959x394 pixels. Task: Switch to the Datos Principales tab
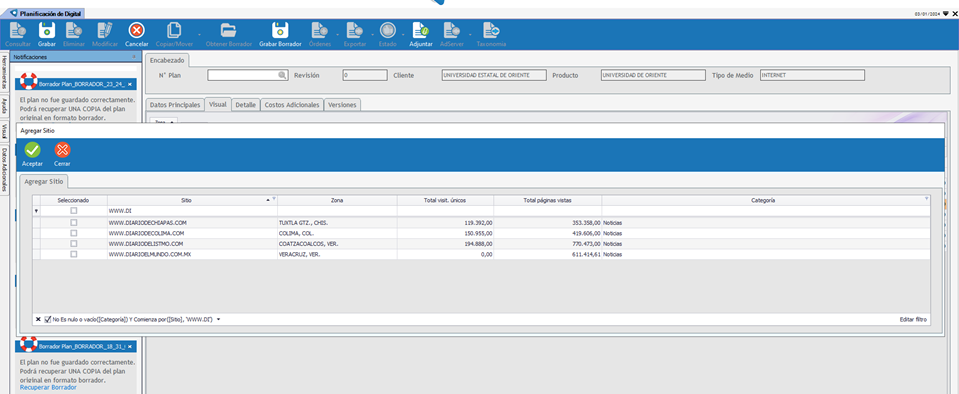pos(175,105)
